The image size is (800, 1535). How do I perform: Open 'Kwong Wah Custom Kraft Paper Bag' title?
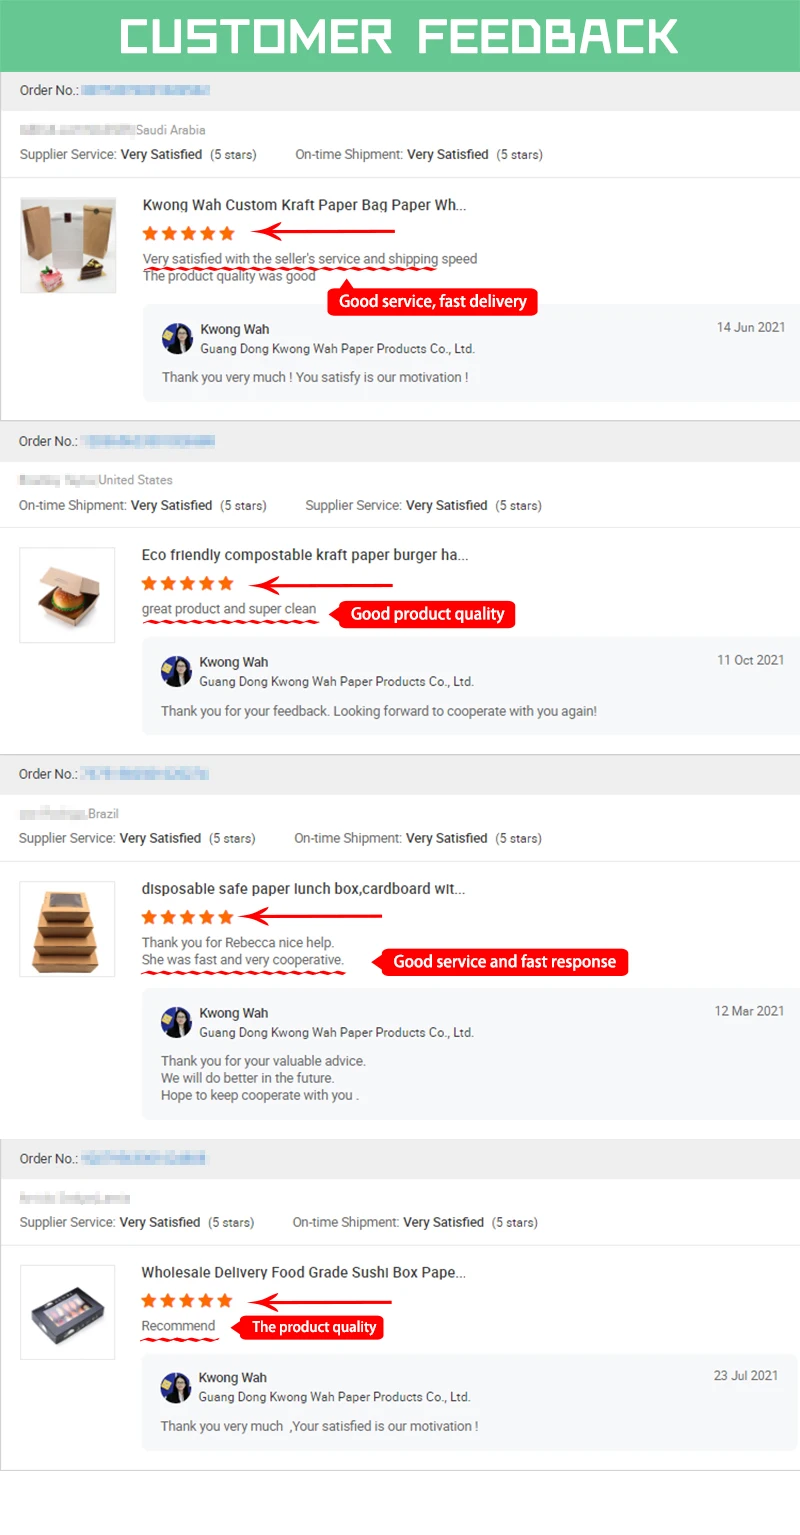pos(304,205)
